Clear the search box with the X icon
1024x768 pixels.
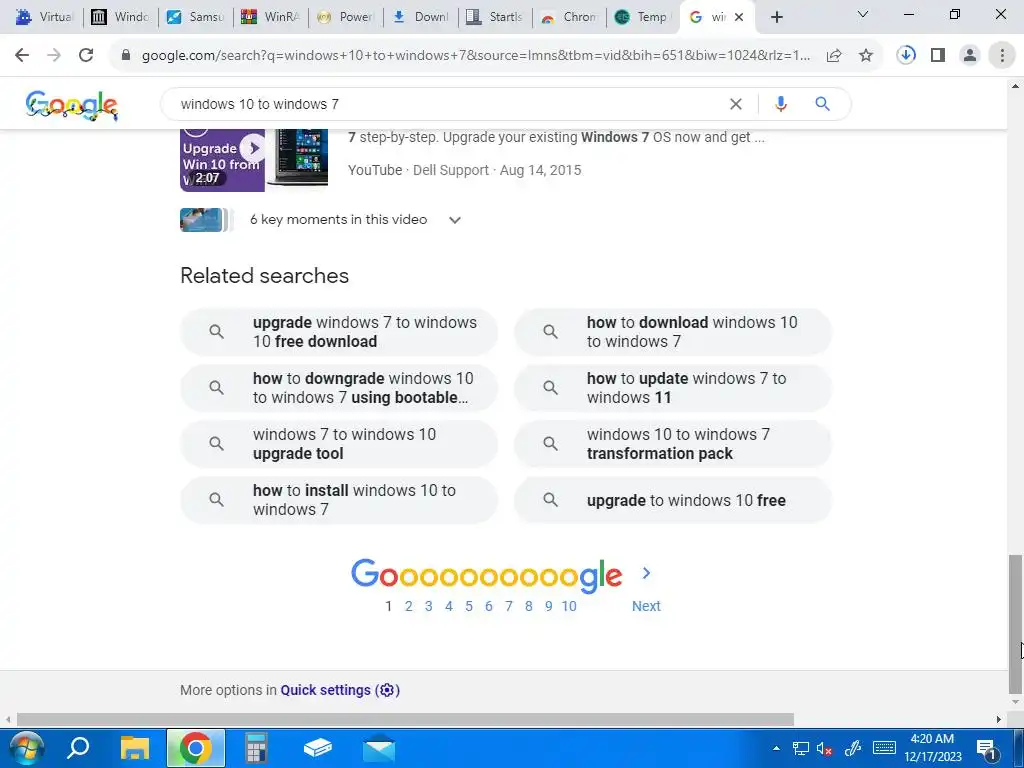click(x=735, y=104)
